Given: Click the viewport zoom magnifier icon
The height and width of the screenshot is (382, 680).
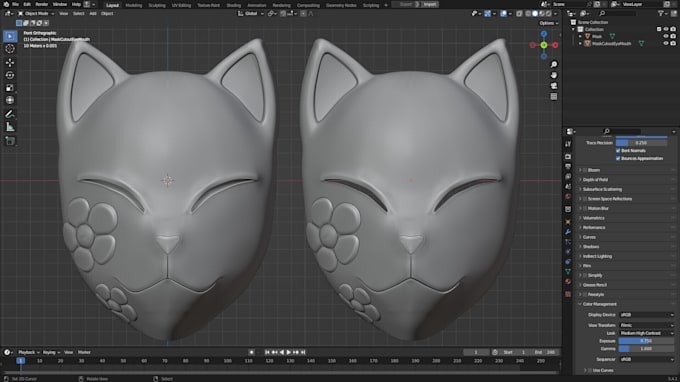Looking at the screenshot, I should coord(554,65).
